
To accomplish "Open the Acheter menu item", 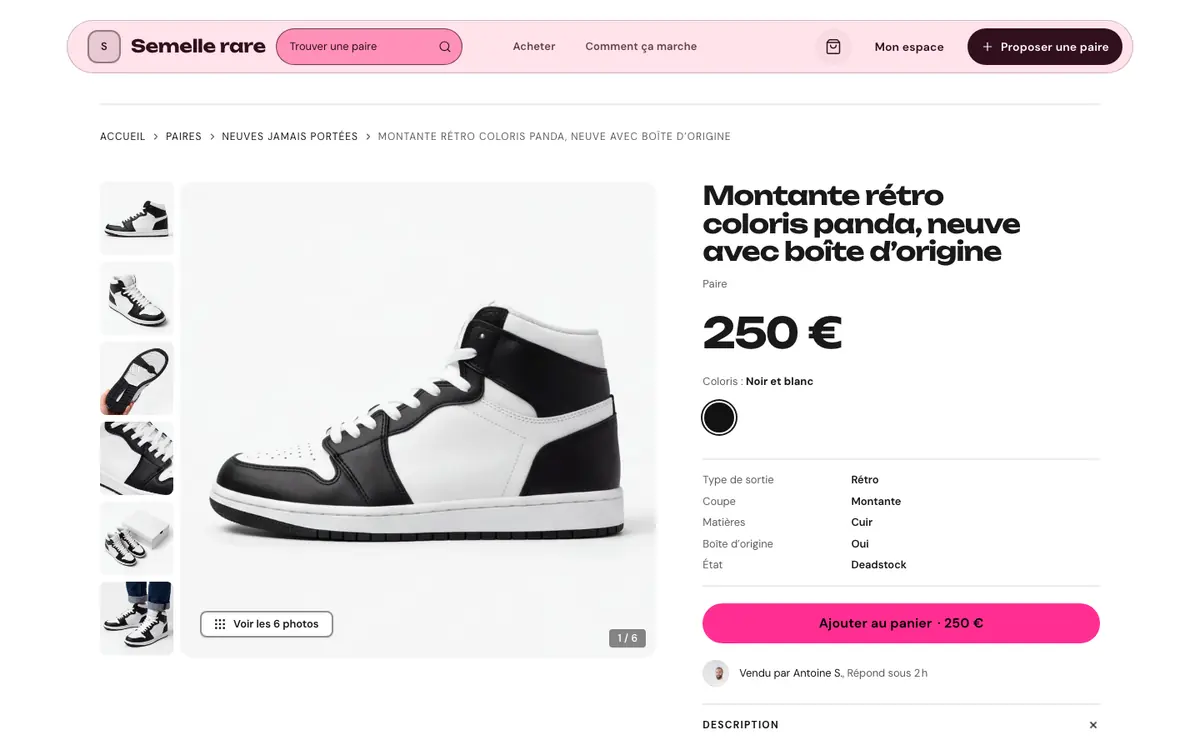I will (x=534, y=47).
